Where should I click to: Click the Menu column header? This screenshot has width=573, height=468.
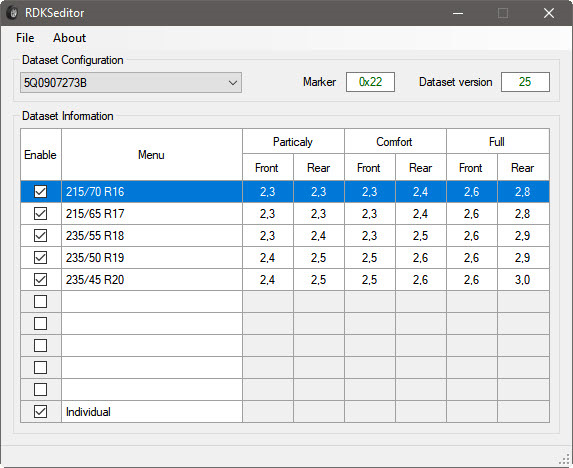tap(152, 155)
